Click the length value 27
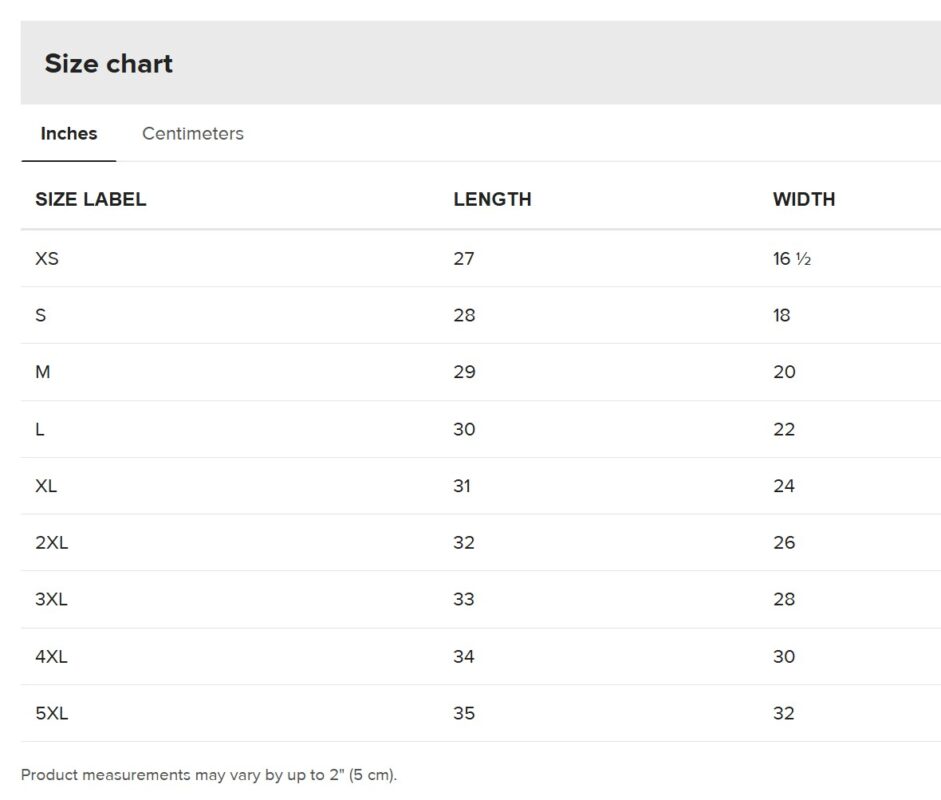 (464, 259)
